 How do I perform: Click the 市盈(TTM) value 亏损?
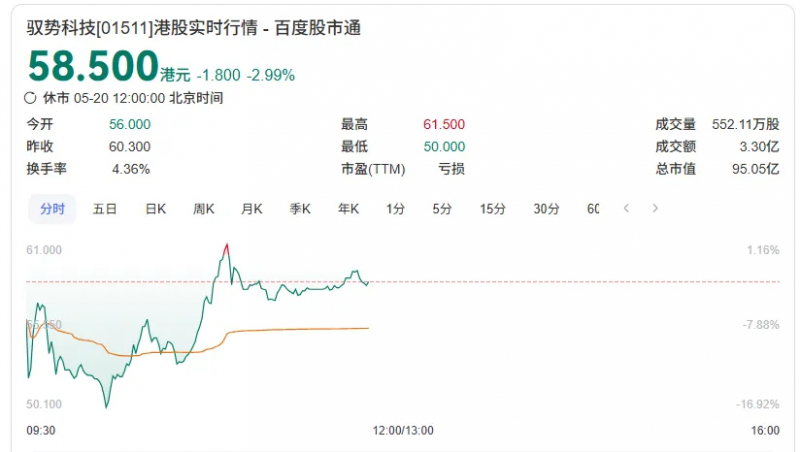[452, 169]
